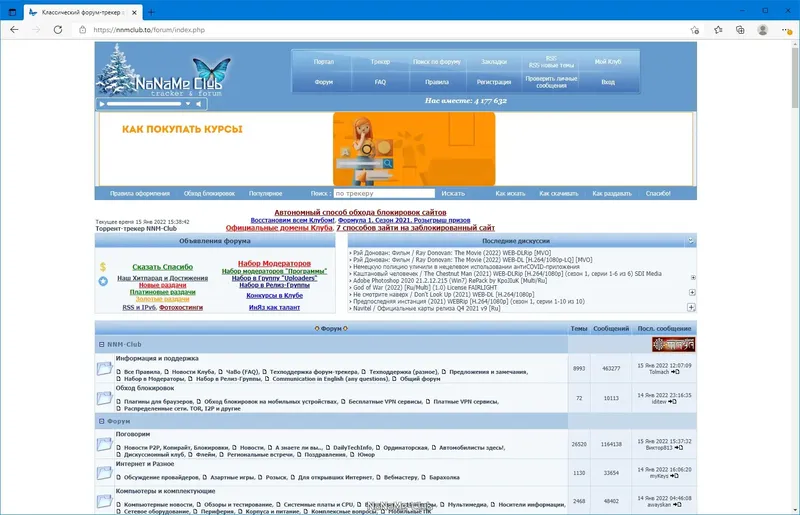Click the Вход login link
This screenshot has height=515, width=800.
coord(608,82)
